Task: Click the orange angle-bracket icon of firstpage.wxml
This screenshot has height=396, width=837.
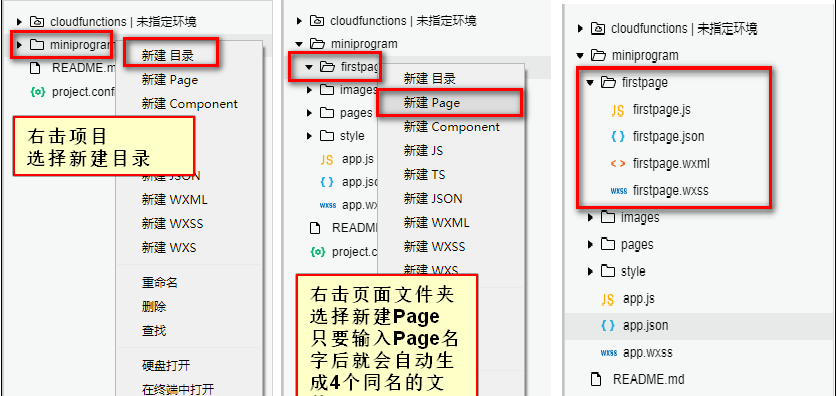Action: [618, 164]
